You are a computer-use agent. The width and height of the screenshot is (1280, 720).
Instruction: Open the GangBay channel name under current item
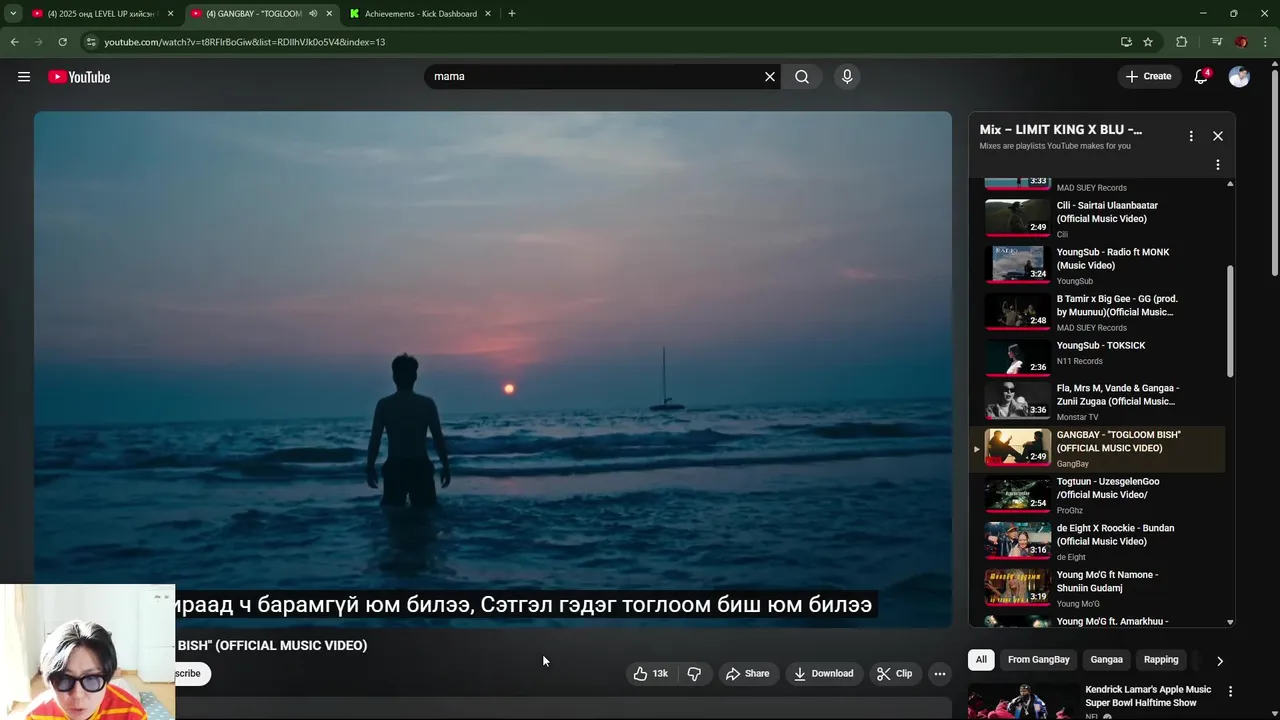[1072, 464]
